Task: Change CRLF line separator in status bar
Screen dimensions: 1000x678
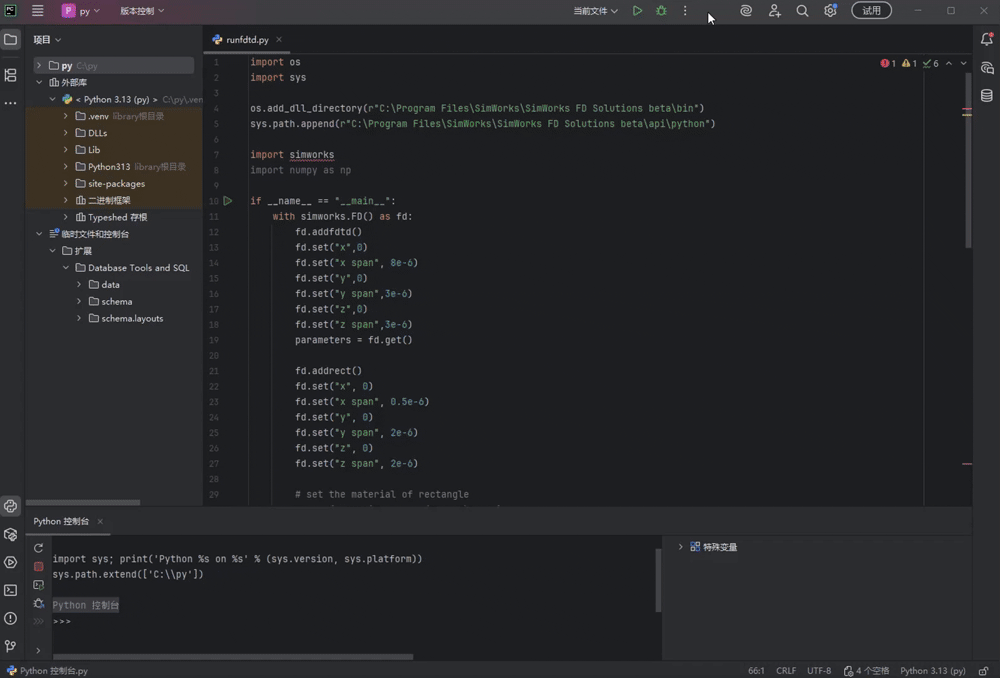Action: click(786, 671)
